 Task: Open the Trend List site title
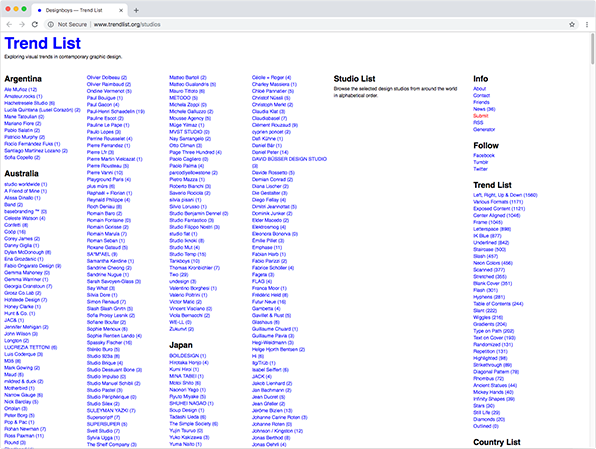pos(43,43)
